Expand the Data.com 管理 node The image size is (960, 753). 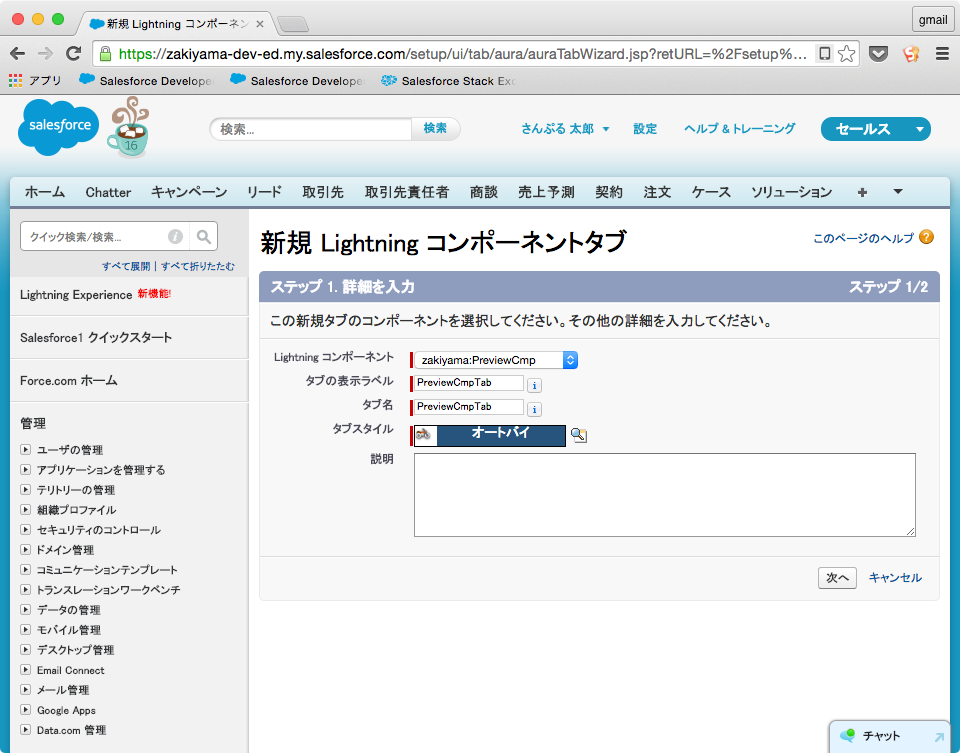coord(26,729)
